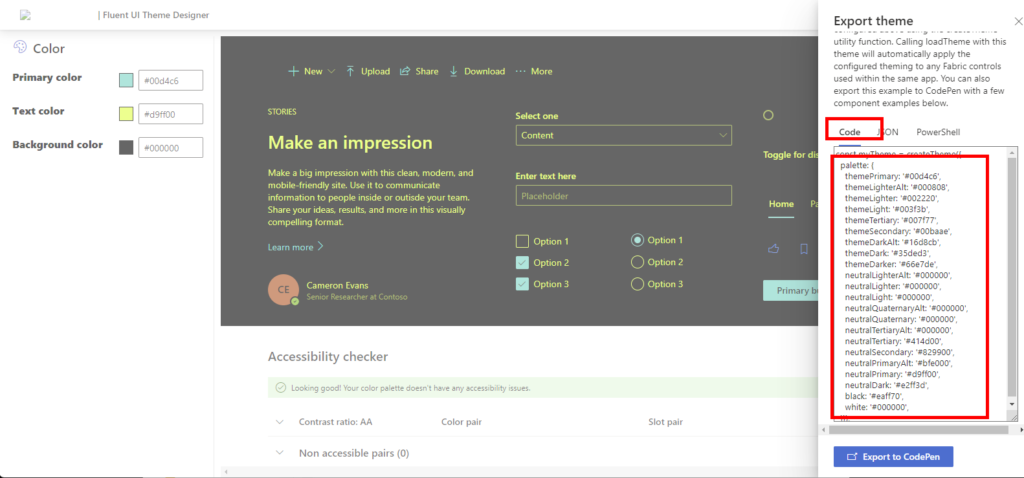
Task: Click the Color pair column header
Action: pos(462,422)
